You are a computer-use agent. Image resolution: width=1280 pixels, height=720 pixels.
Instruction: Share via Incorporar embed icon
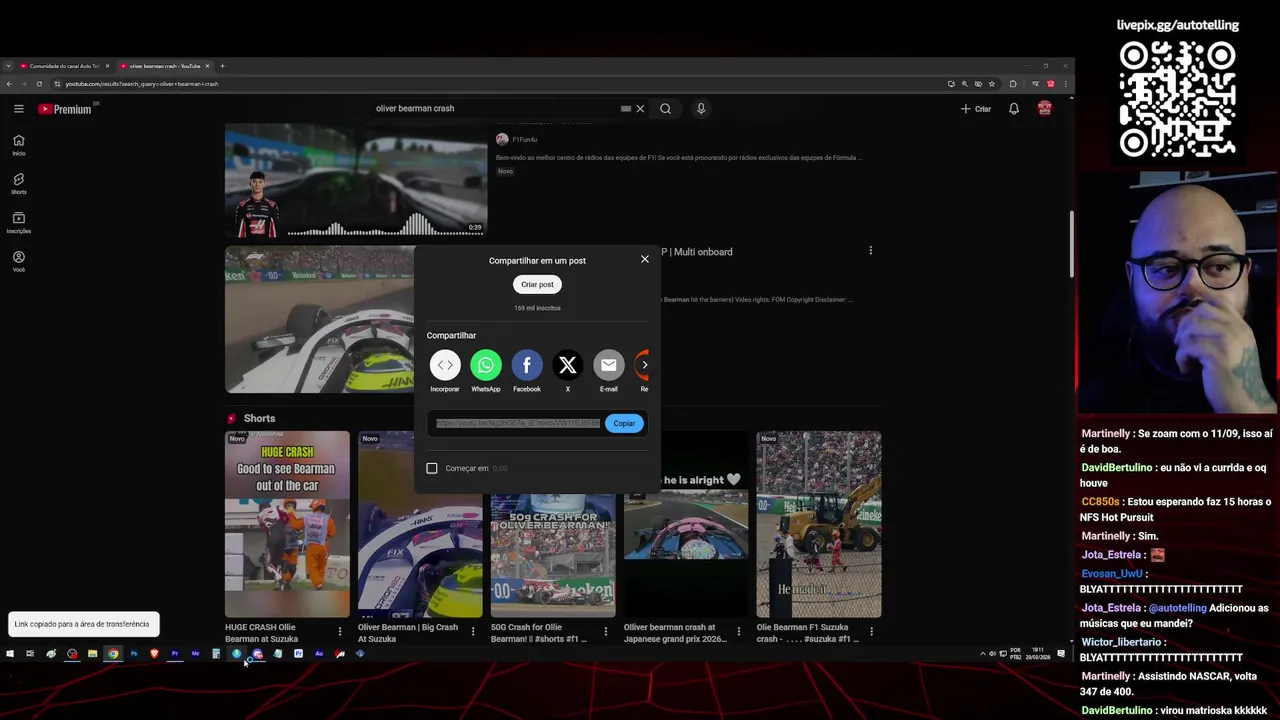coord(445,365)
